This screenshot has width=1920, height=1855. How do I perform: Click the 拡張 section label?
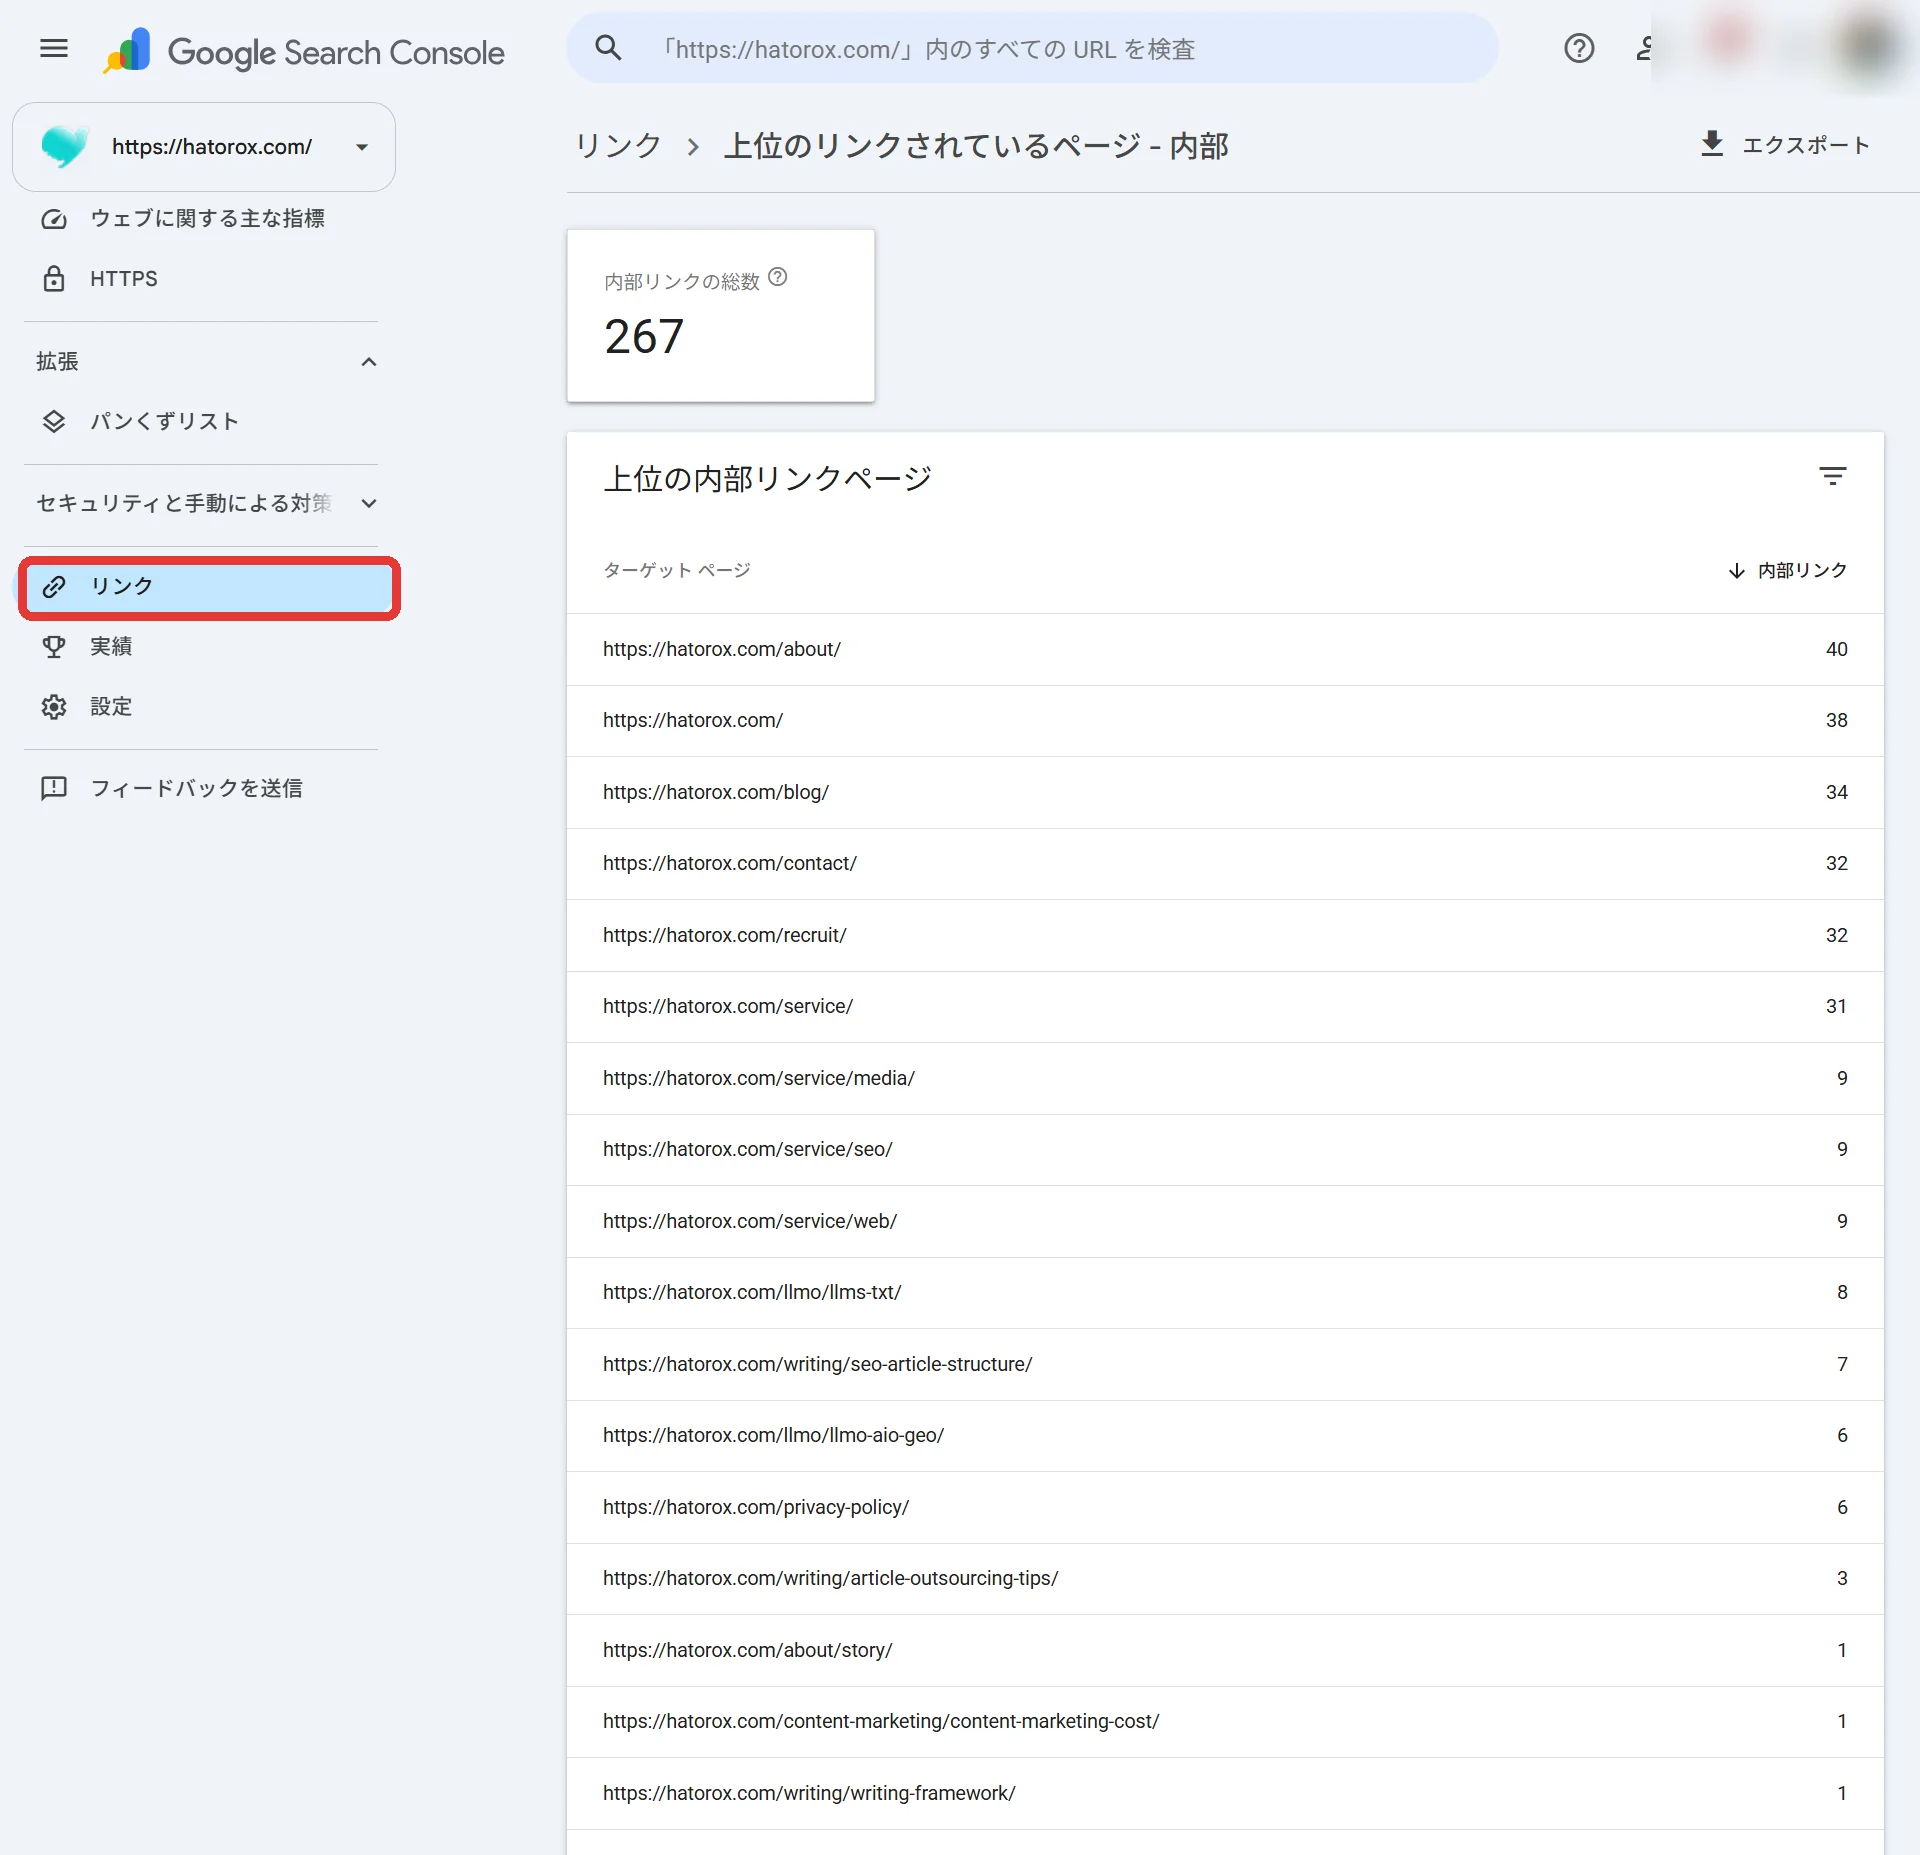tap(57, 362)
